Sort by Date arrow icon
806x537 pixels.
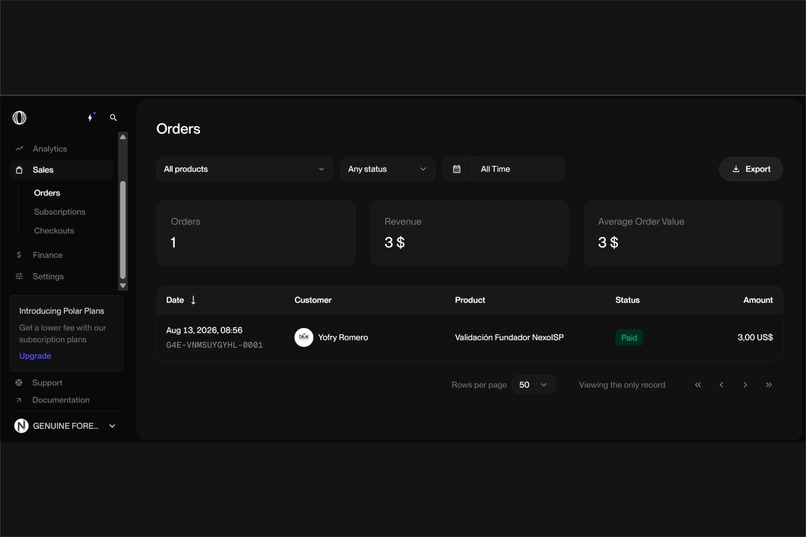(x=193, y=300)
